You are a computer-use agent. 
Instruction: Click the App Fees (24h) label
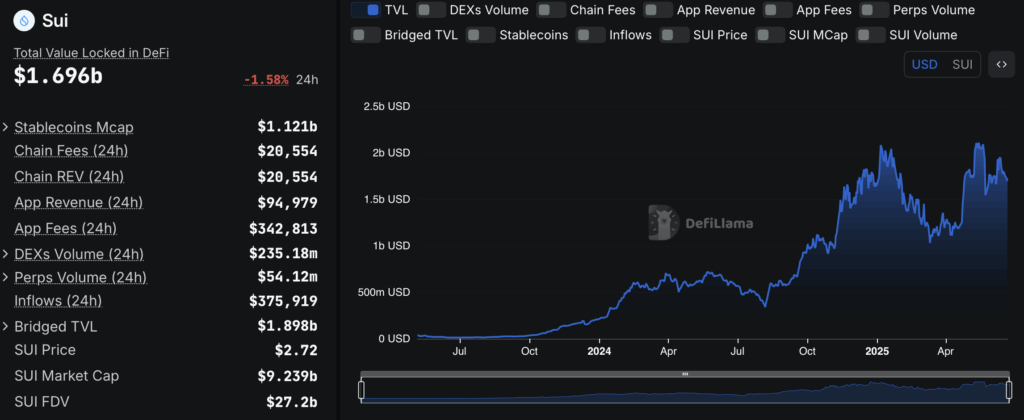point(66,229)
